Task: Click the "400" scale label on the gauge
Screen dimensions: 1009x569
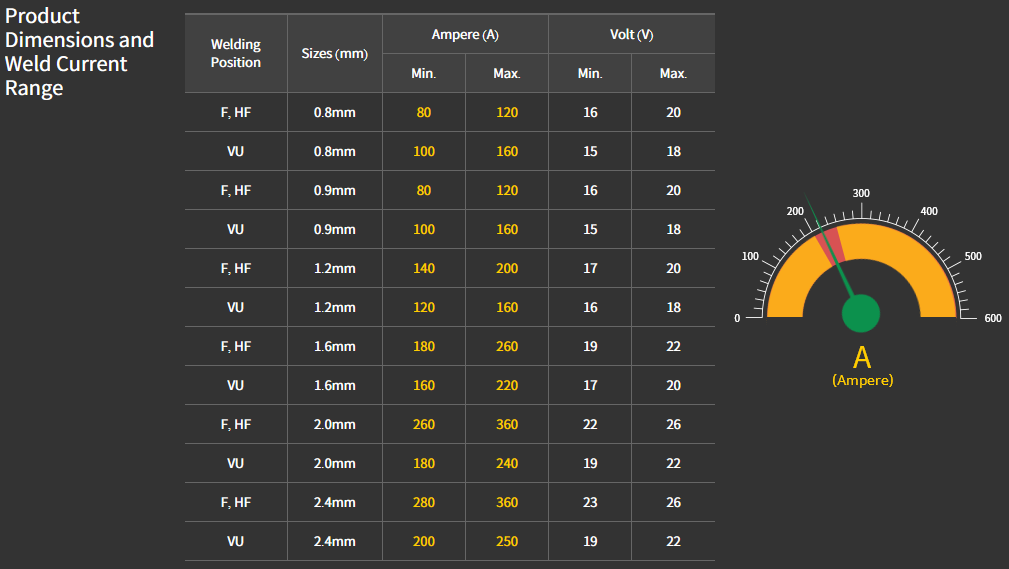Action: pyautogui.click(x=929, y=211)
